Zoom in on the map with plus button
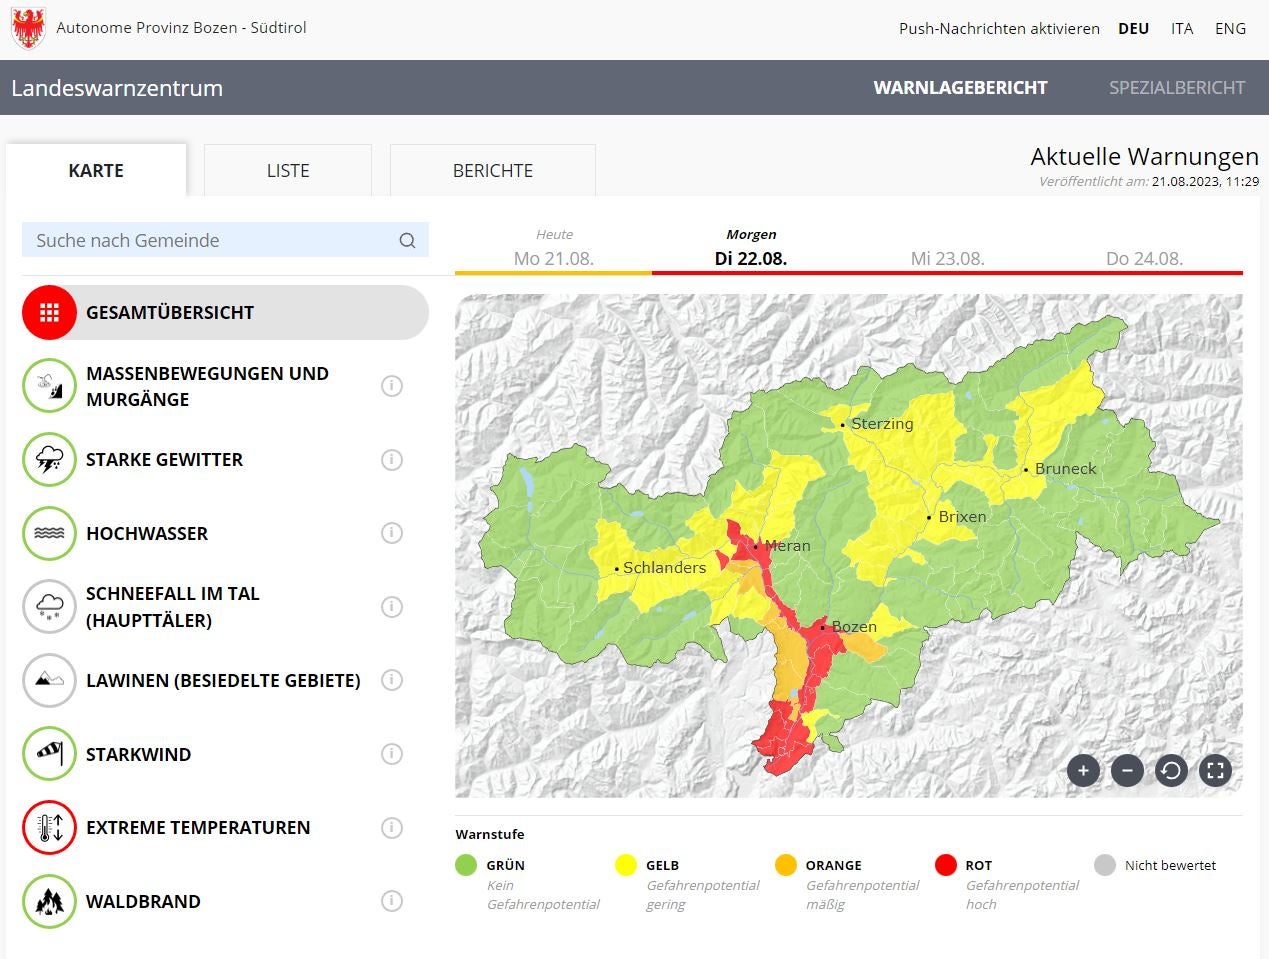The image size is (1269, 959). [1083, 770]
